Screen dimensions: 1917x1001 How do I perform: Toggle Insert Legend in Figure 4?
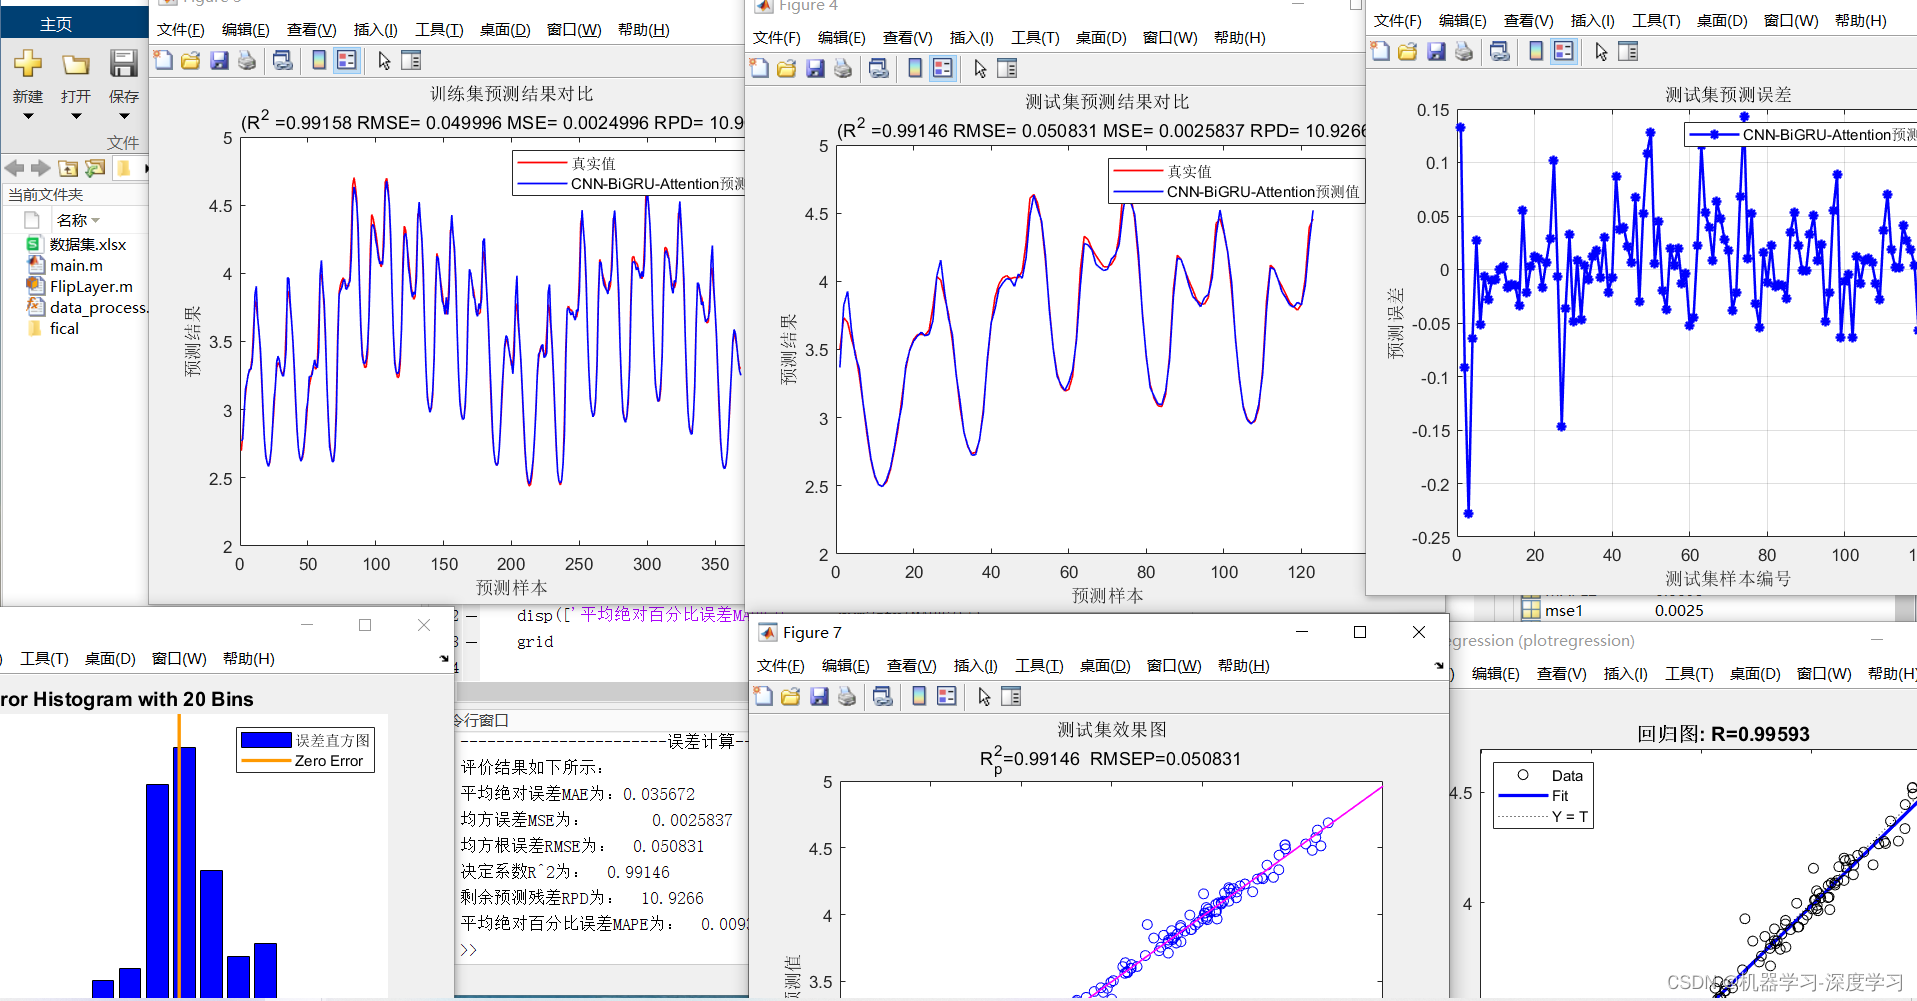pyautogui.click(x=942, y=68)
